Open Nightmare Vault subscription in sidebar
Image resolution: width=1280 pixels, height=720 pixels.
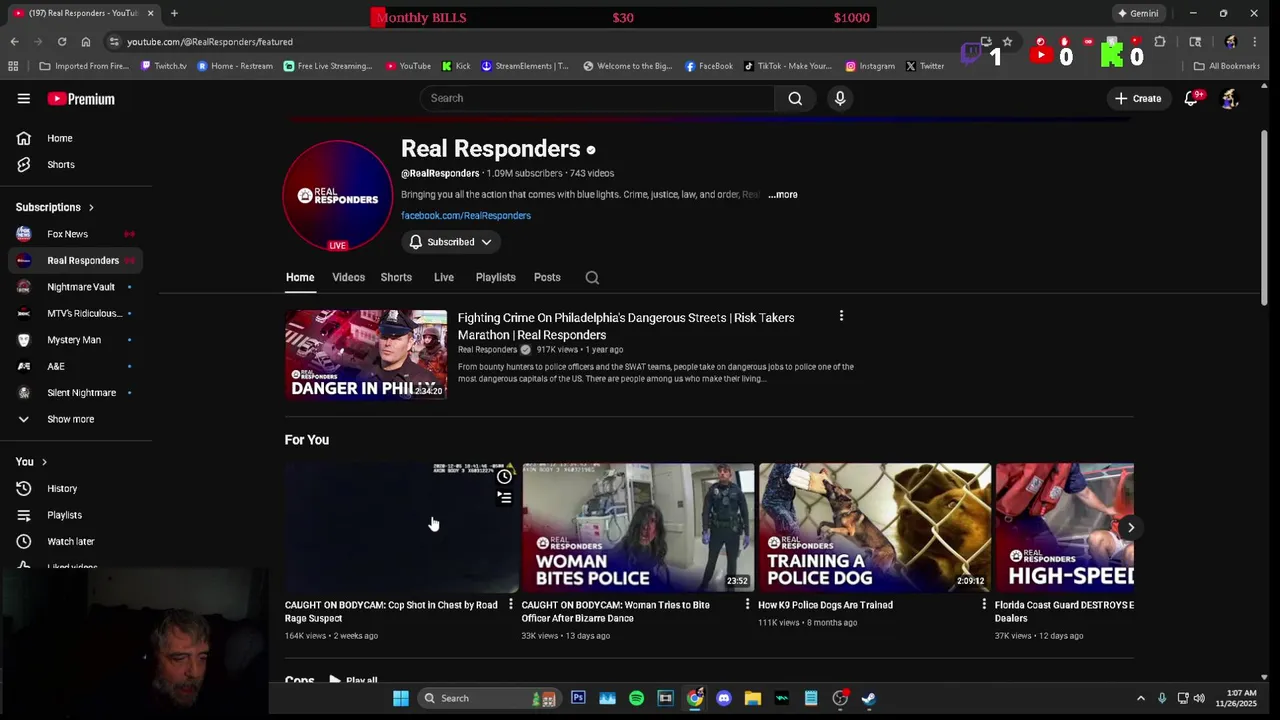tap(76, 287)
